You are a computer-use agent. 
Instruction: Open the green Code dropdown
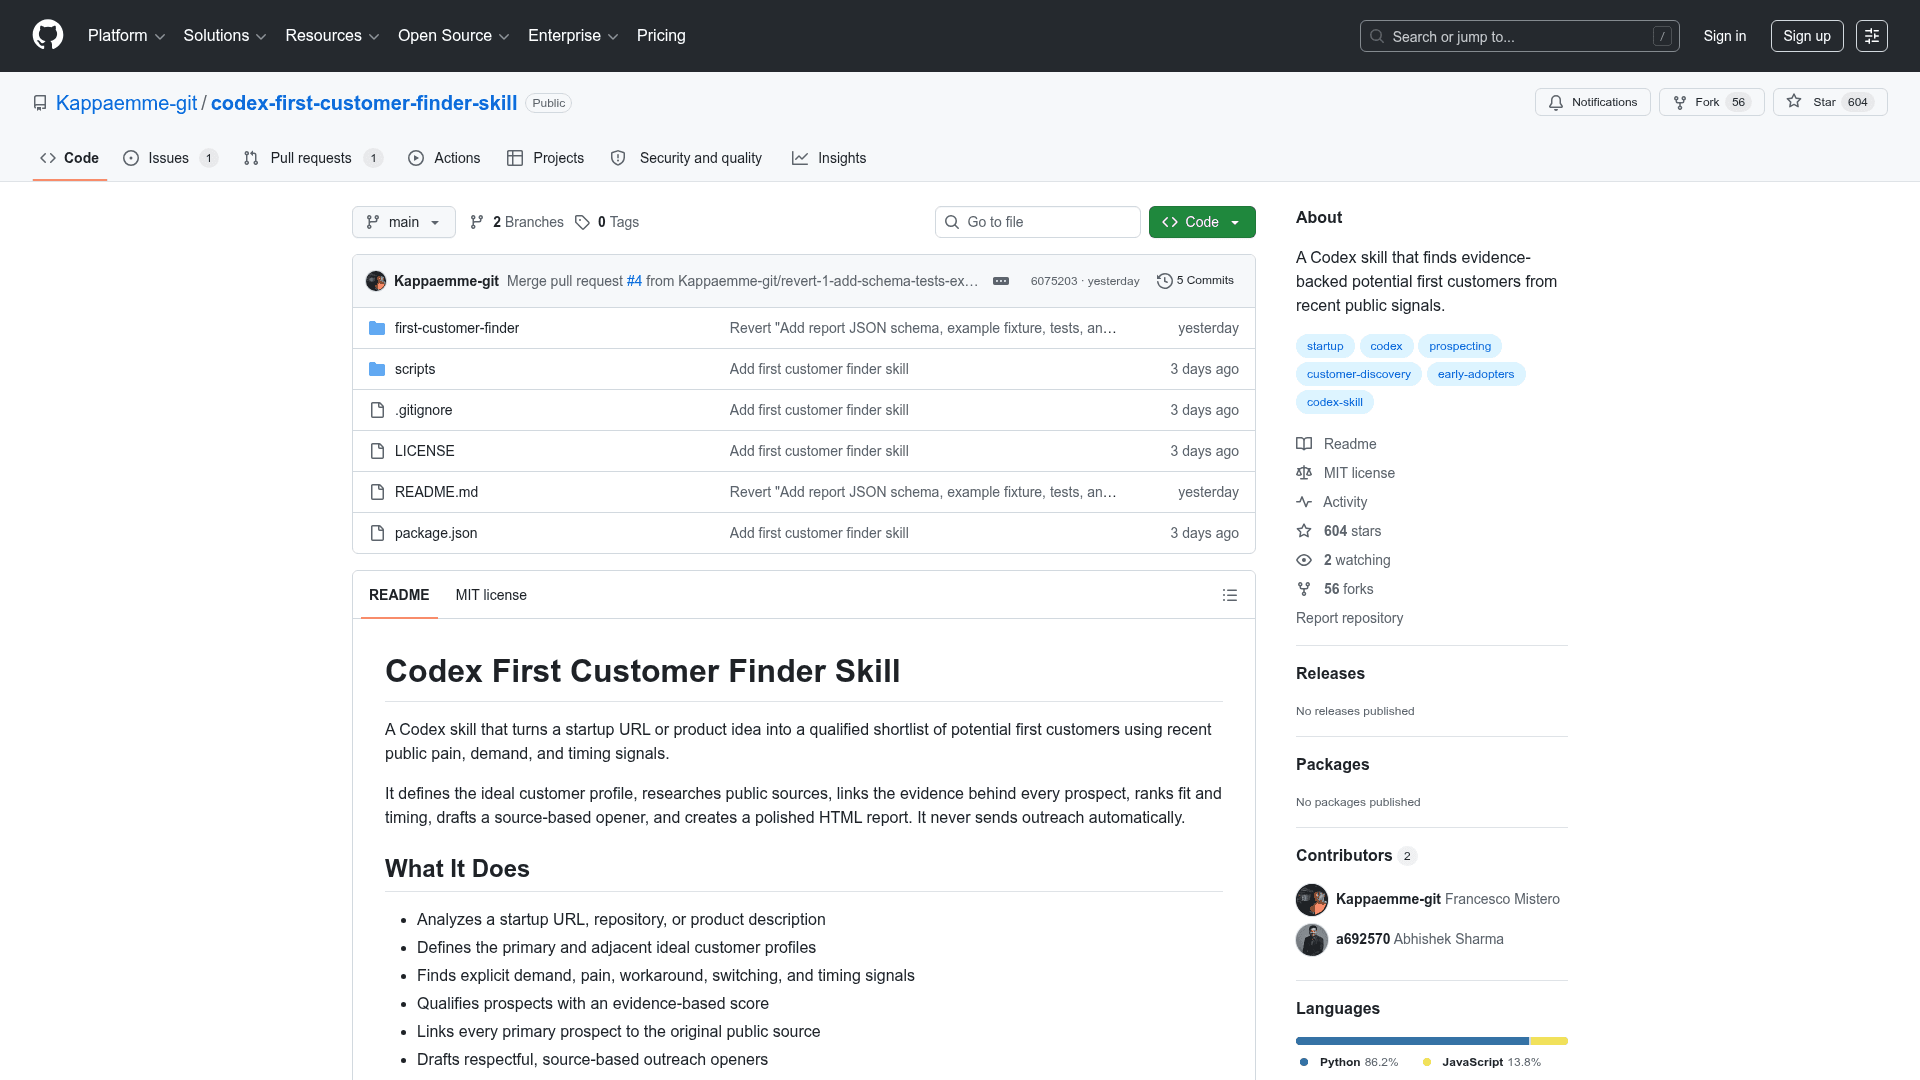coord(1202,222)
